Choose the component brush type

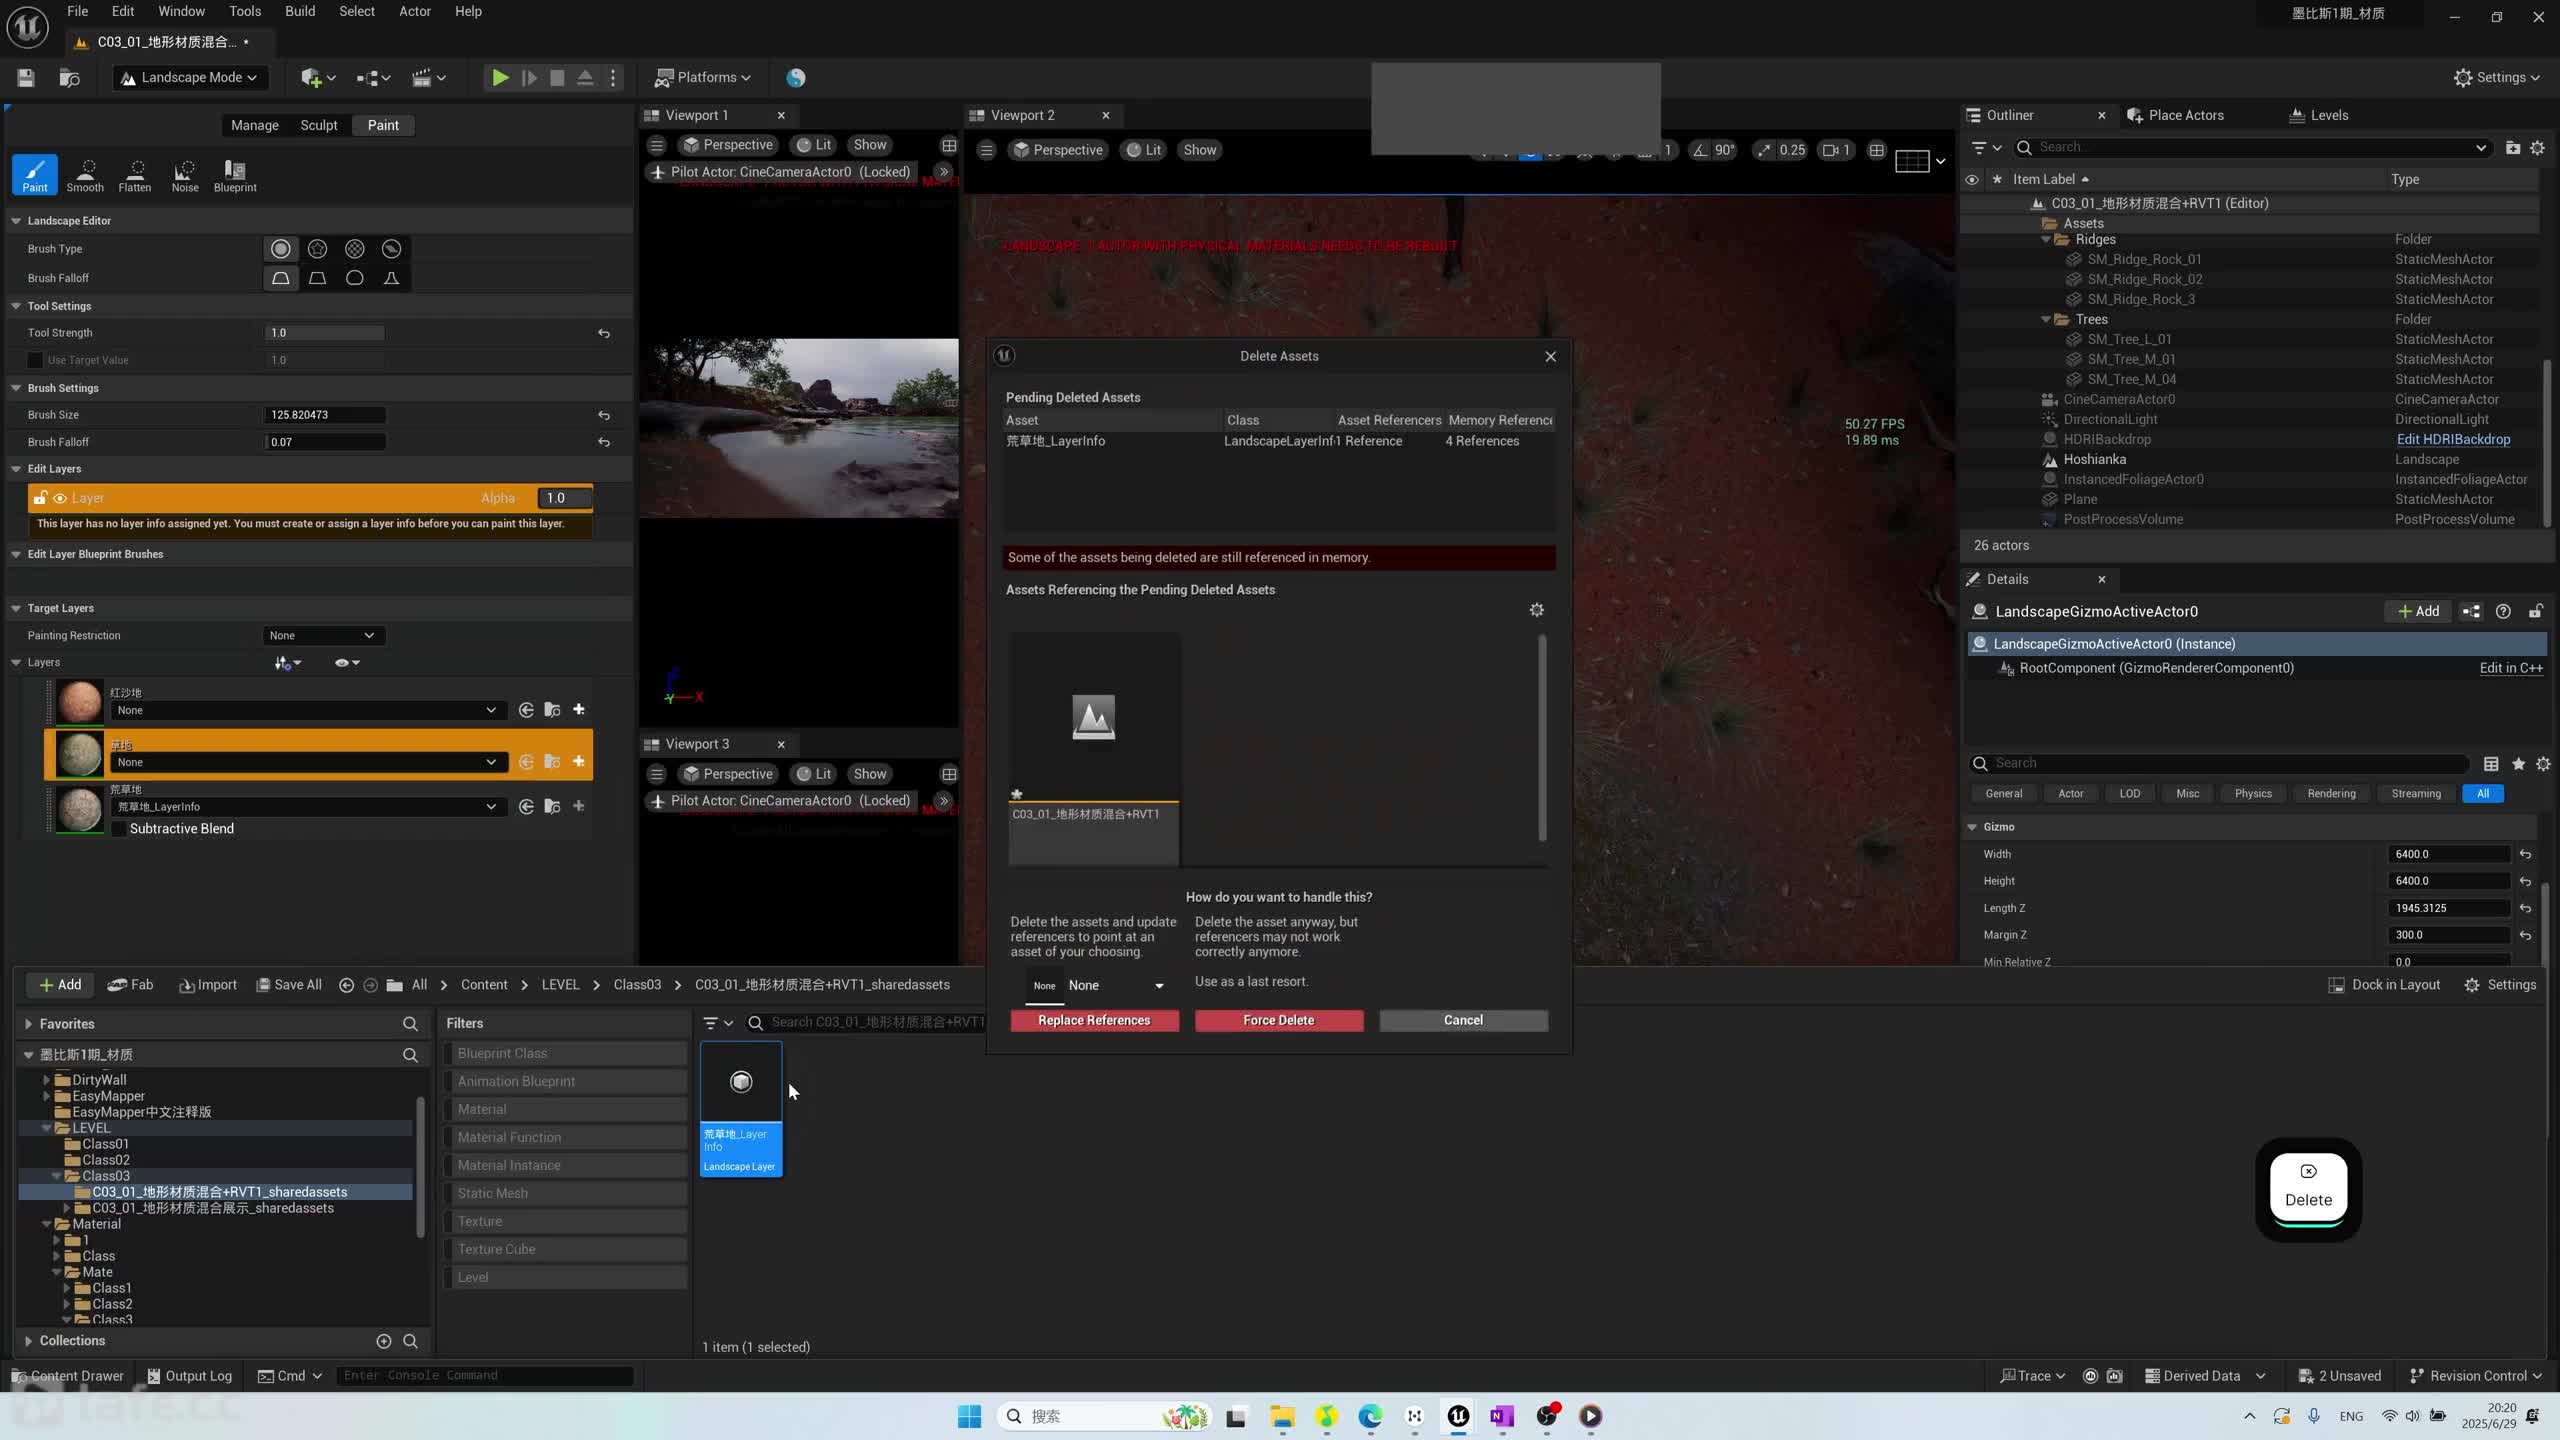click(392, 249)
